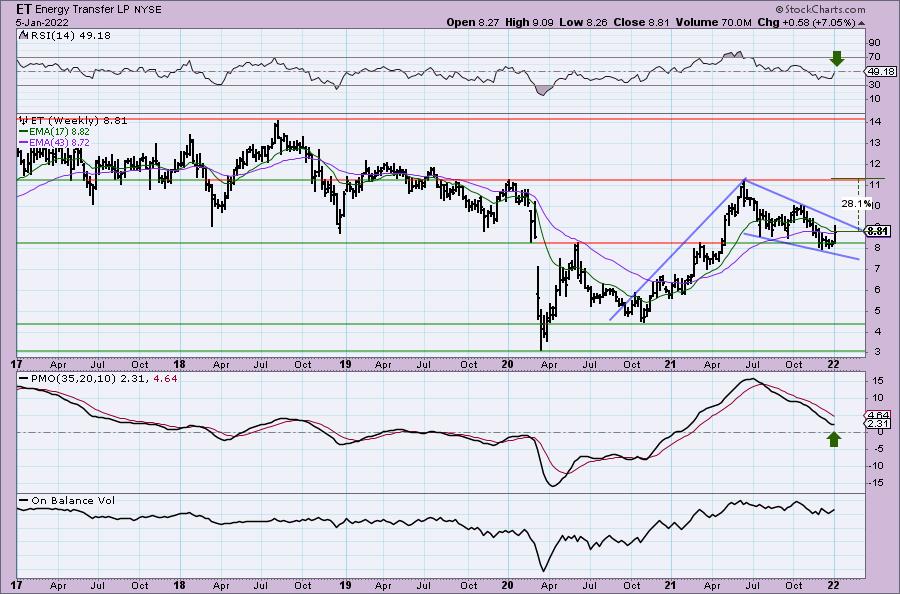
Task: Click the Chg +0.58 (+7.05%) value
Action: [806, 22]
